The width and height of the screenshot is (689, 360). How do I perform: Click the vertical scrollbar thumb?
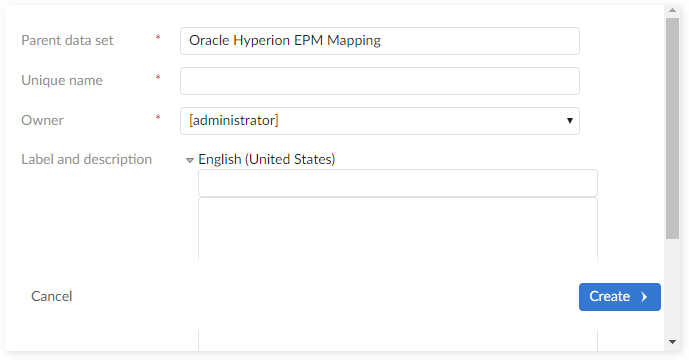pos(672,128)
